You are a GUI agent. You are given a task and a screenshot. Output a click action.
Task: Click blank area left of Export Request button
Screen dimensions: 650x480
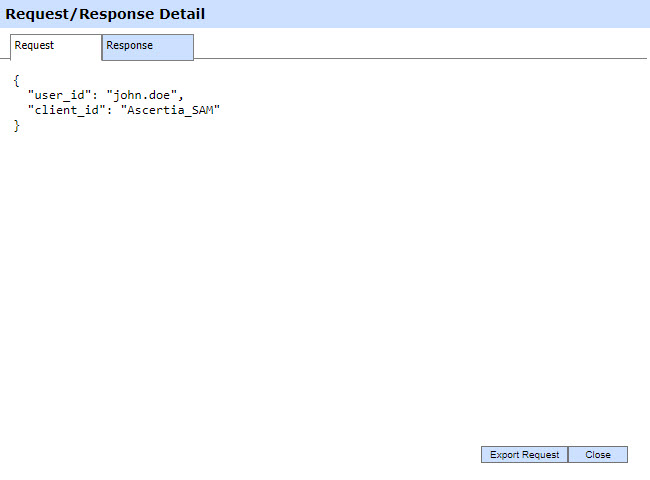pyautogui.click(x=300, y=455)
